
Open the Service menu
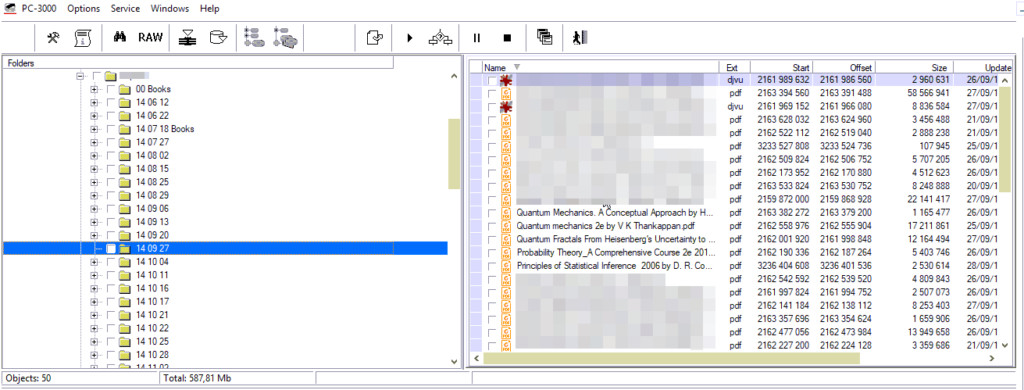tap(125, 9)
